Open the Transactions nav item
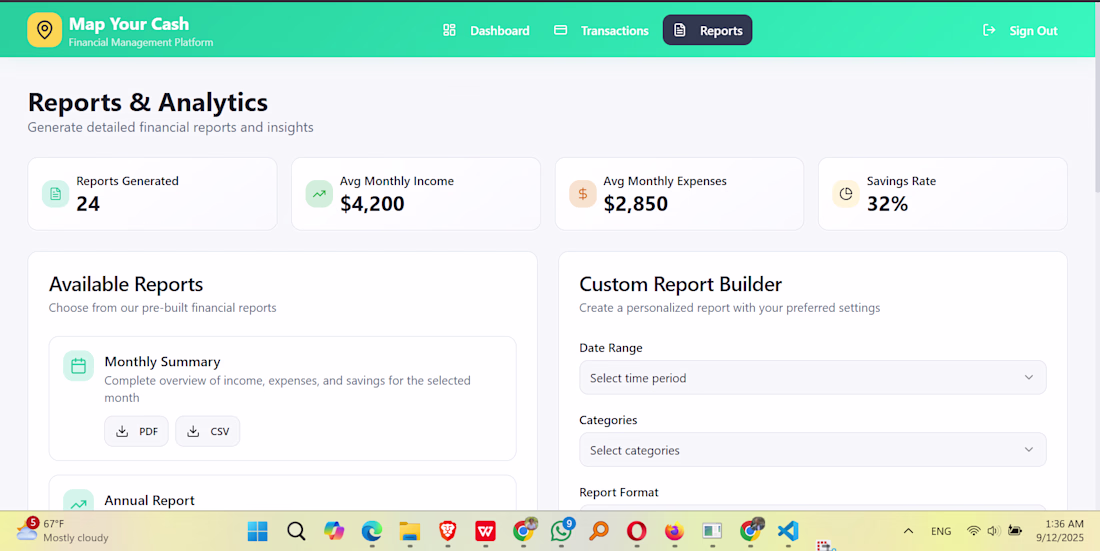This screenshot has width=1100, height=551. pos(601,30)
